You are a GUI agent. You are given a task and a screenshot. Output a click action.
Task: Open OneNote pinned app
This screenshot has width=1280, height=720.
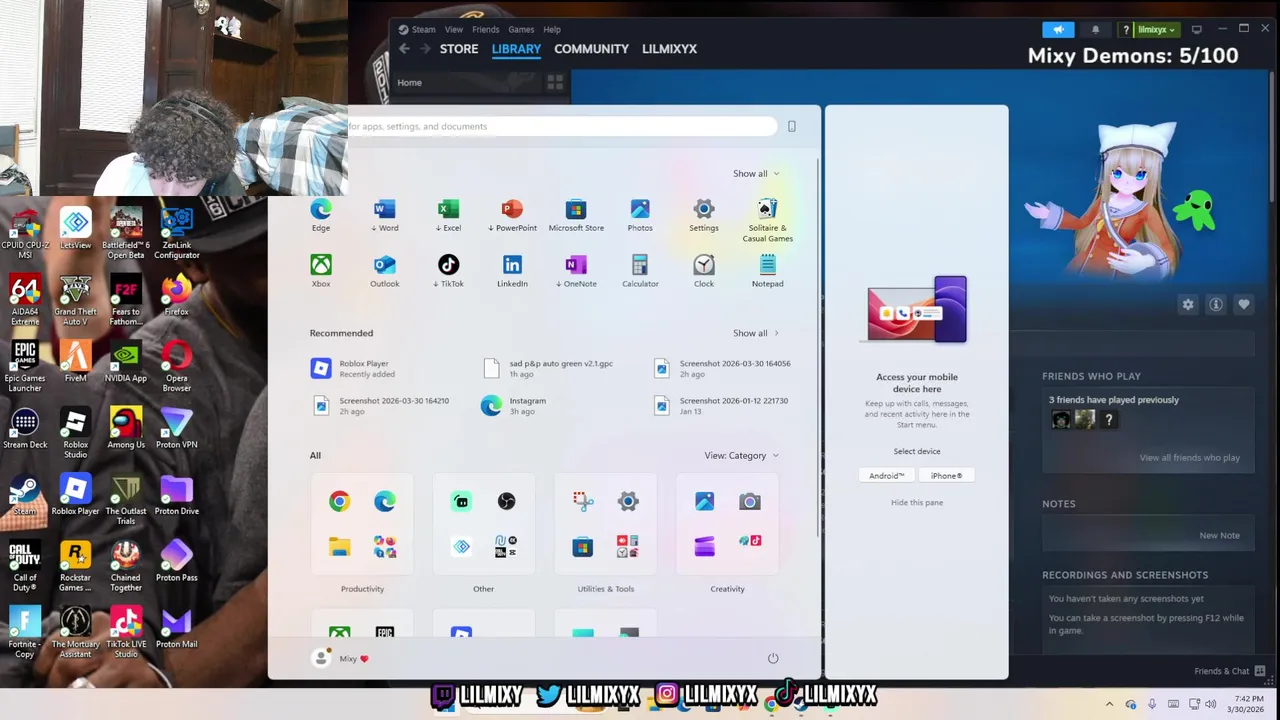[x=576, y=271]
